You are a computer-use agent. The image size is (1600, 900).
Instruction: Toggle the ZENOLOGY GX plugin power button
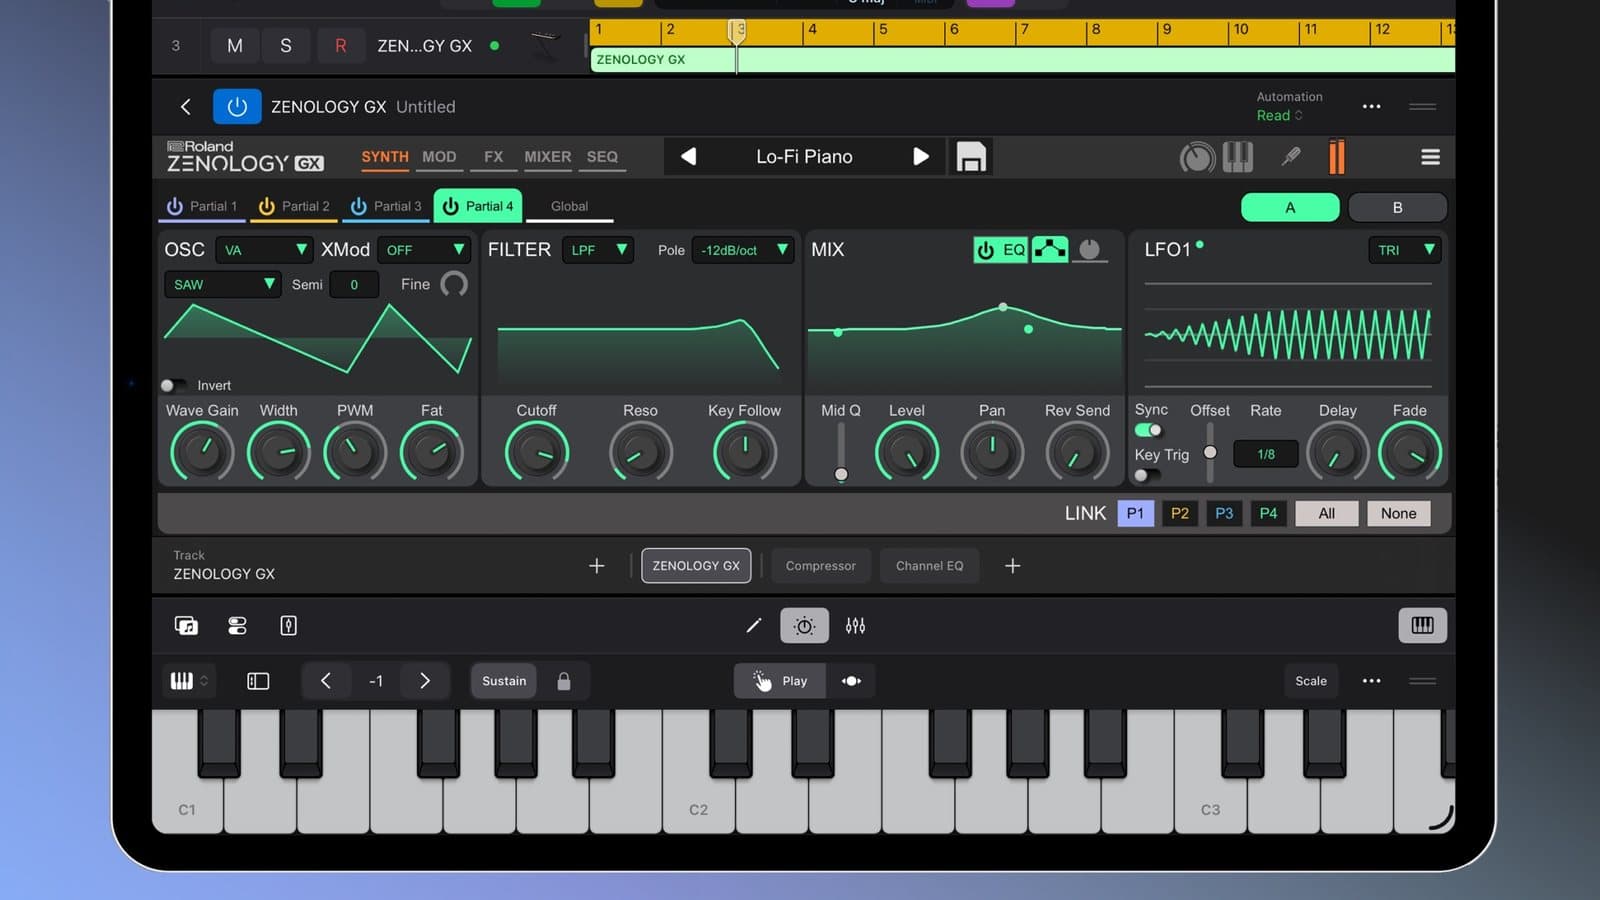(x=237, y=106)
